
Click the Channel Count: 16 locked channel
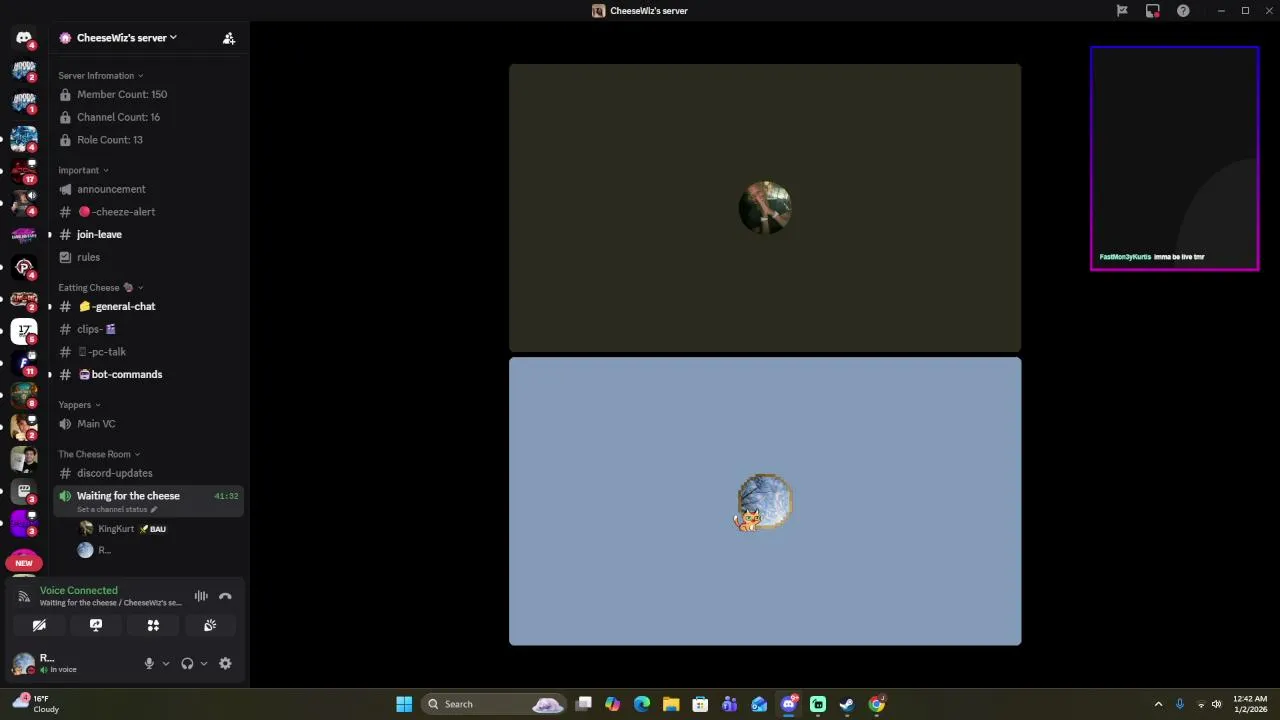[149, 117]
